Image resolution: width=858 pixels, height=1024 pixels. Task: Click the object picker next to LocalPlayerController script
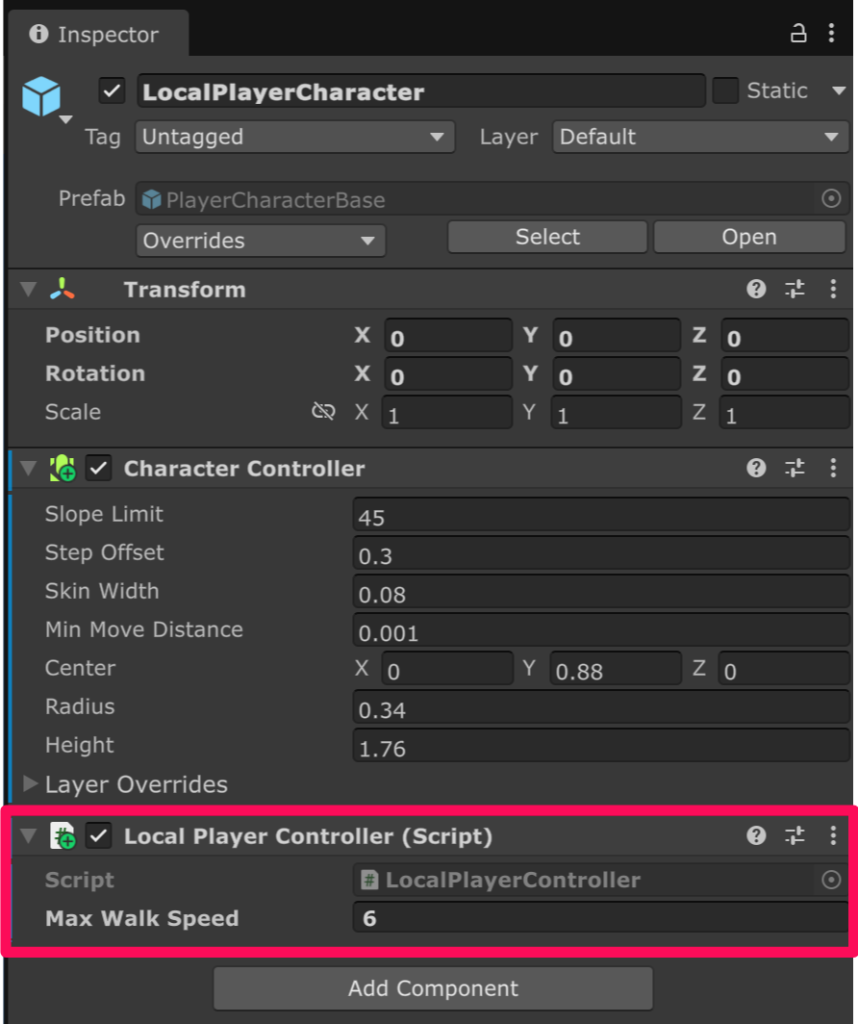click(x=831, y=880)
